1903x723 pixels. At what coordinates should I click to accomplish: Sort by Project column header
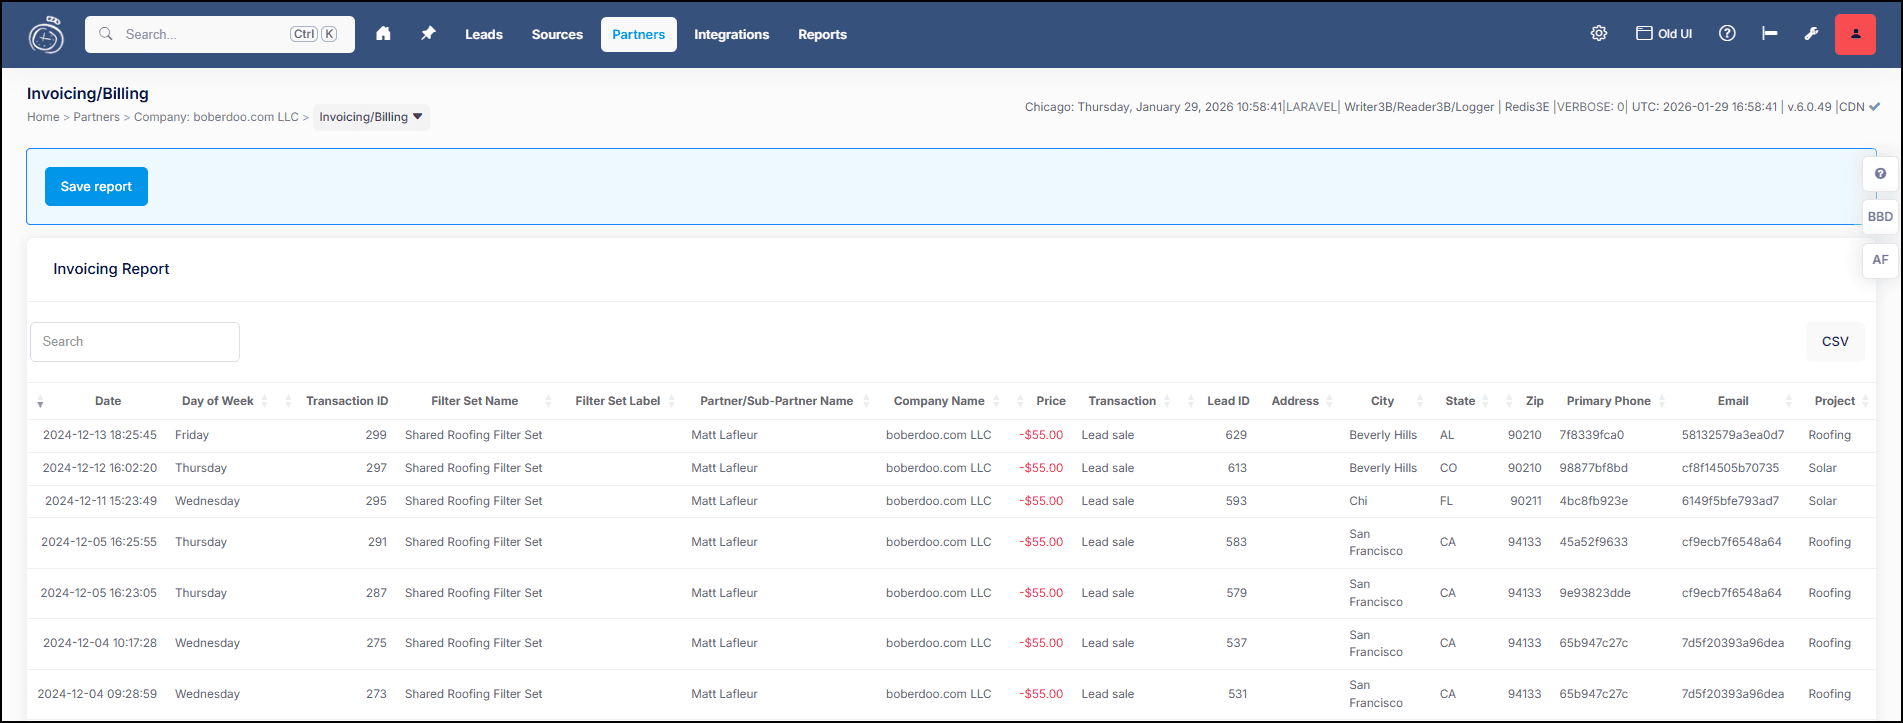tap(1835, 401)
